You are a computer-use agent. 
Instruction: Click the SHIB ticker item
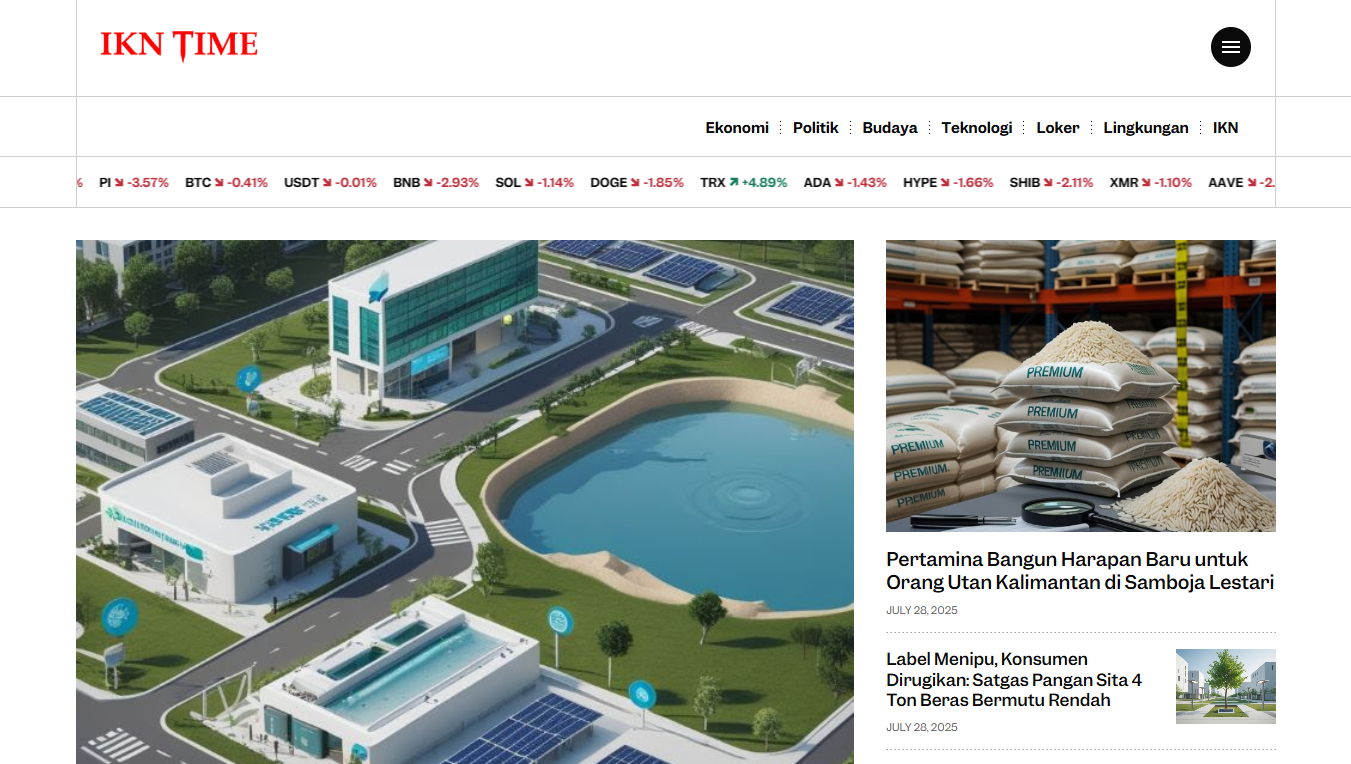click(1050, 183)
